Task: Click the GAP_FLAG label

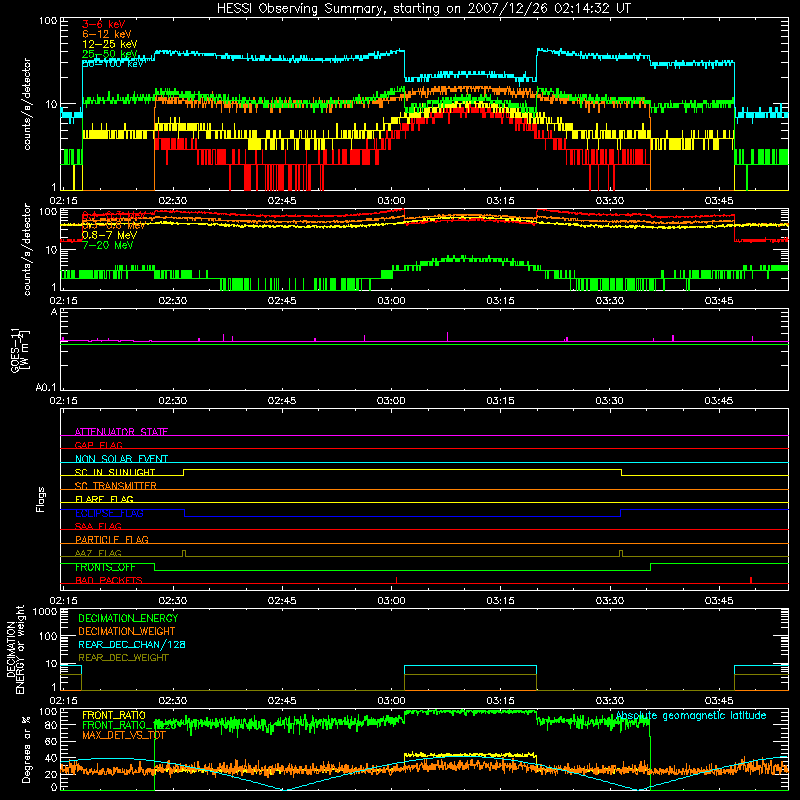Action: (98, 445)
